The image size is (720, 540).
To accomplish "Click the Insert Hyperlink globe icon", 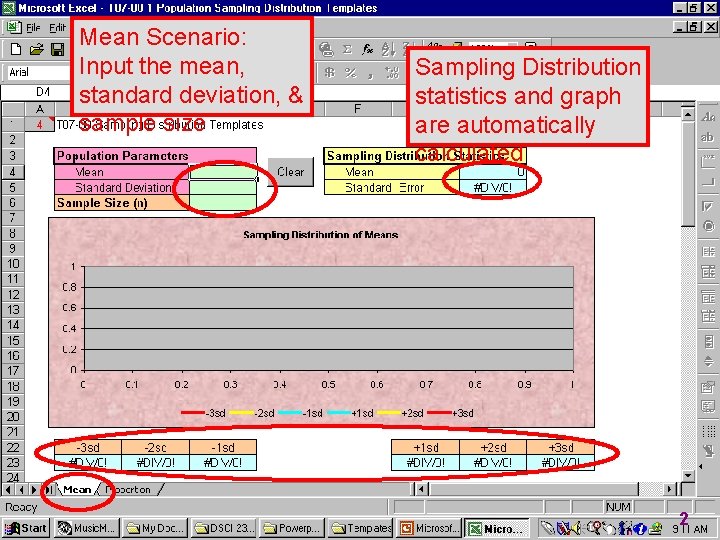I will click(x=326, y=49).
